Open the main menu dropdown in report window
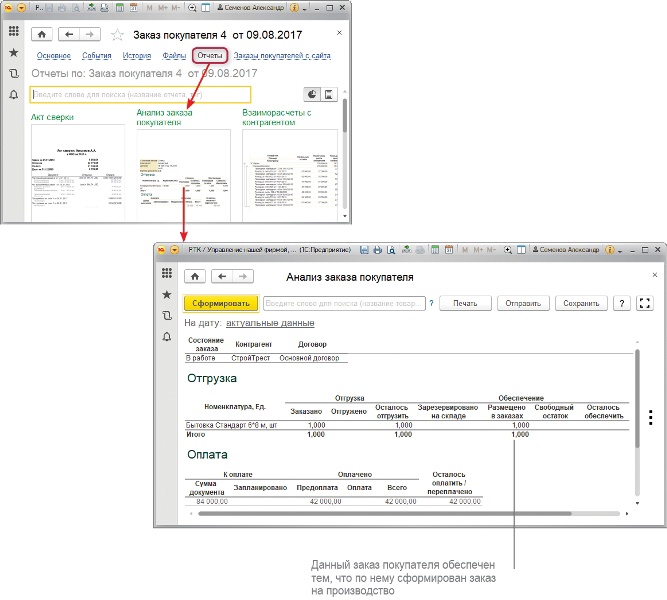 [175, 248]
